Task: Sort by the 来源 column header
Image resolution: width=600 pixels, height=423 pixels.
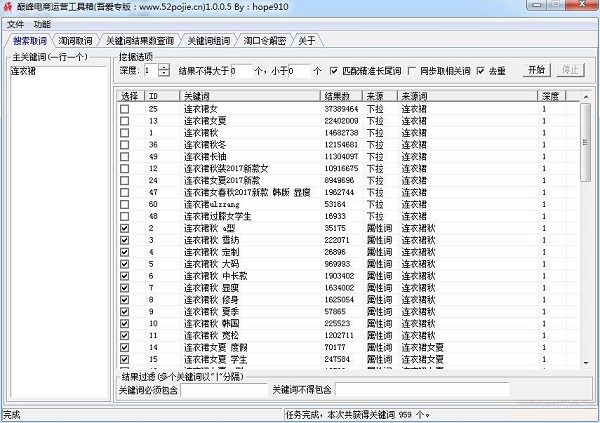Action: click(x=380, y=96)
